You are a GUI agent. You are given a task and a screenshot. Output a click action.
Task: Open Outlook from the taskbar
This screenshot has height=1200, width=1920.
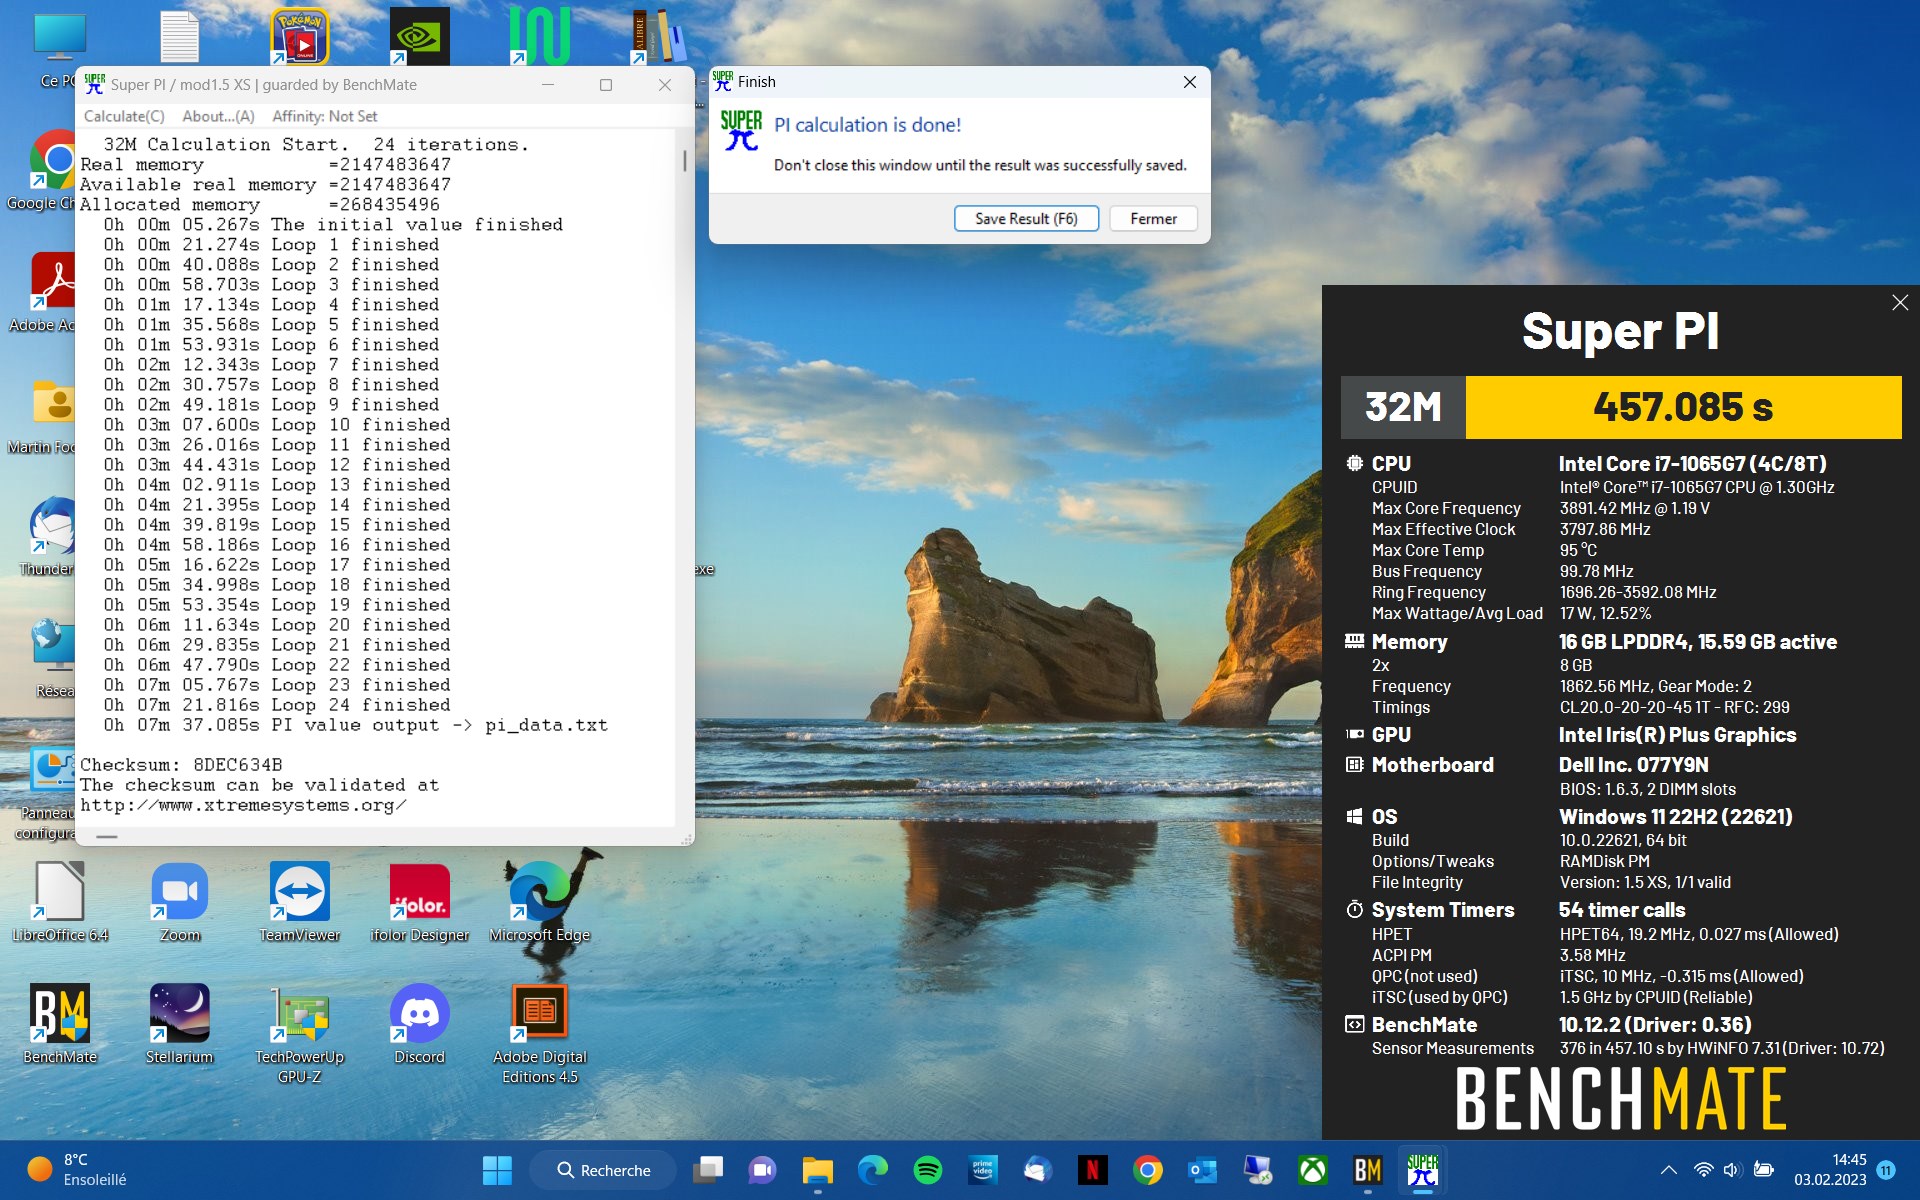[1202, 1170]
